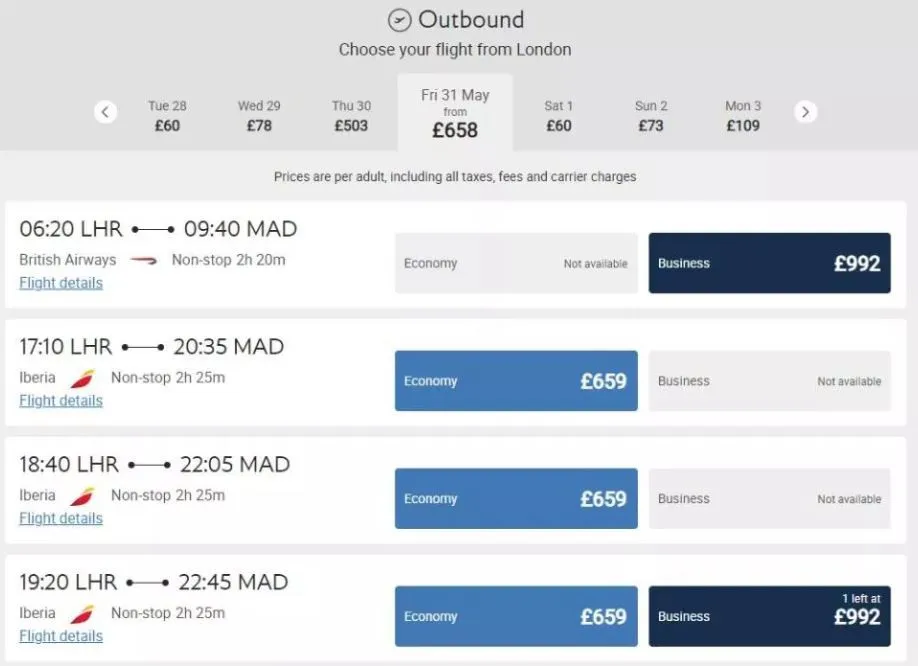Choose Business £992 on 06:20 flight
Image resolution: width=918 pixels, height=666 pixels.
point(769,263)
